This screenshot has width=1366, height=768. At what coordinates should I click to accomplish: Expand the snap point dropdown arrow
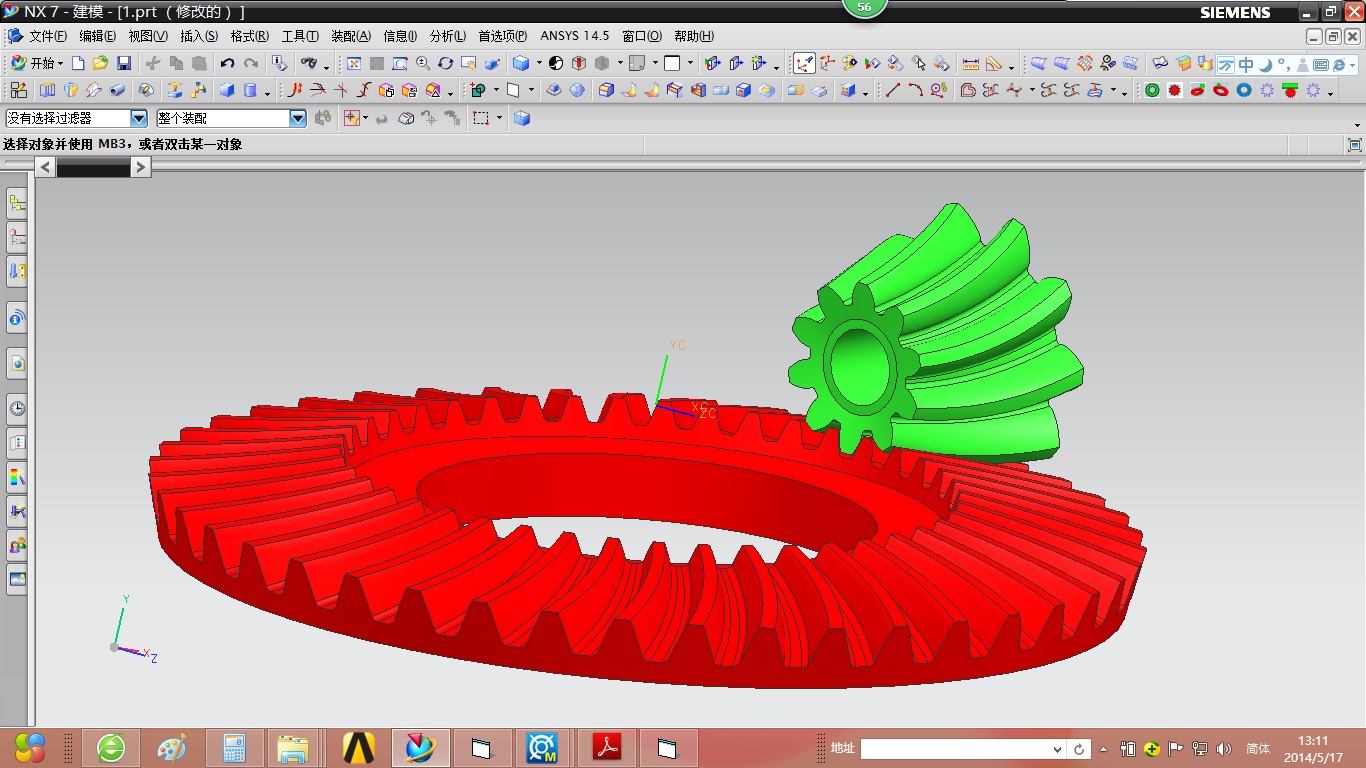coord(365,118)
